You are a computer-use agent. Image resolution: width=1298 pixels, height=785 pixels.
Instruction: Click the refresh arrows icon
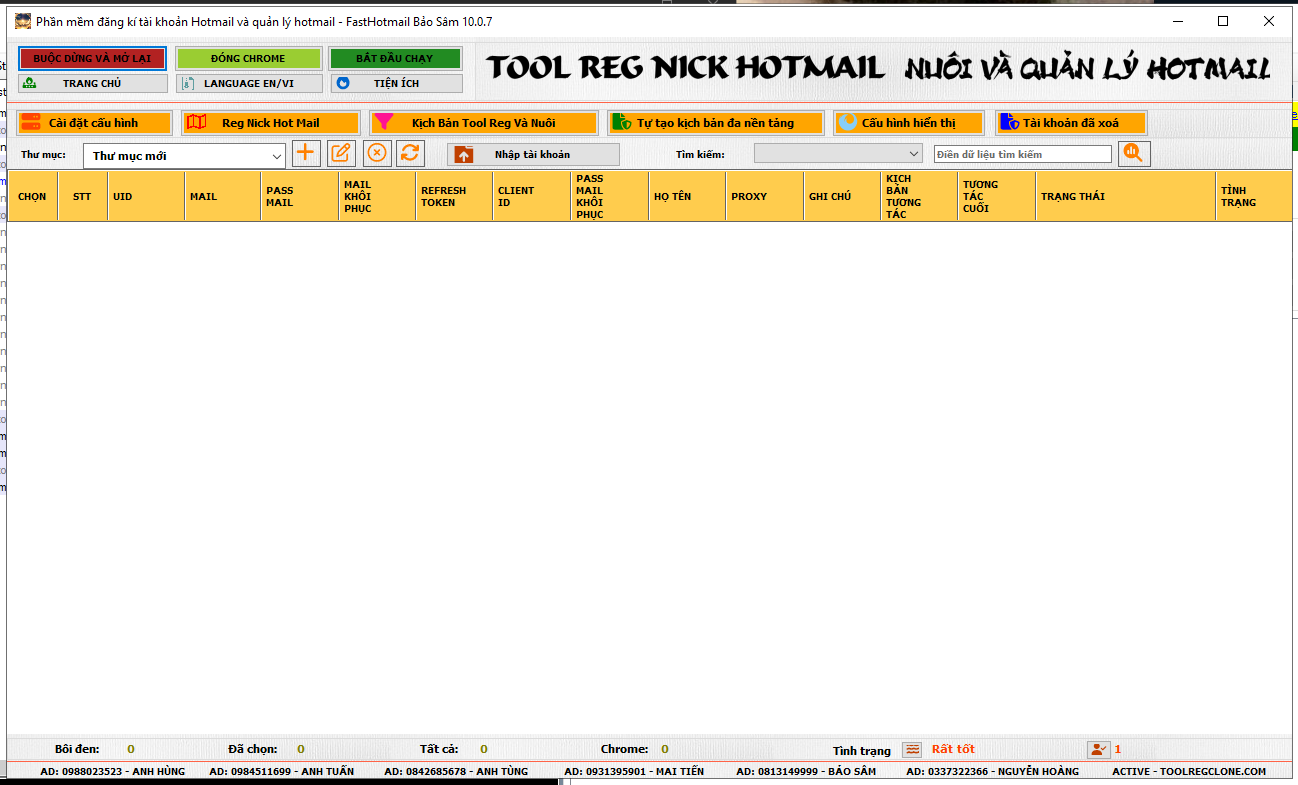tap(410, 153)
